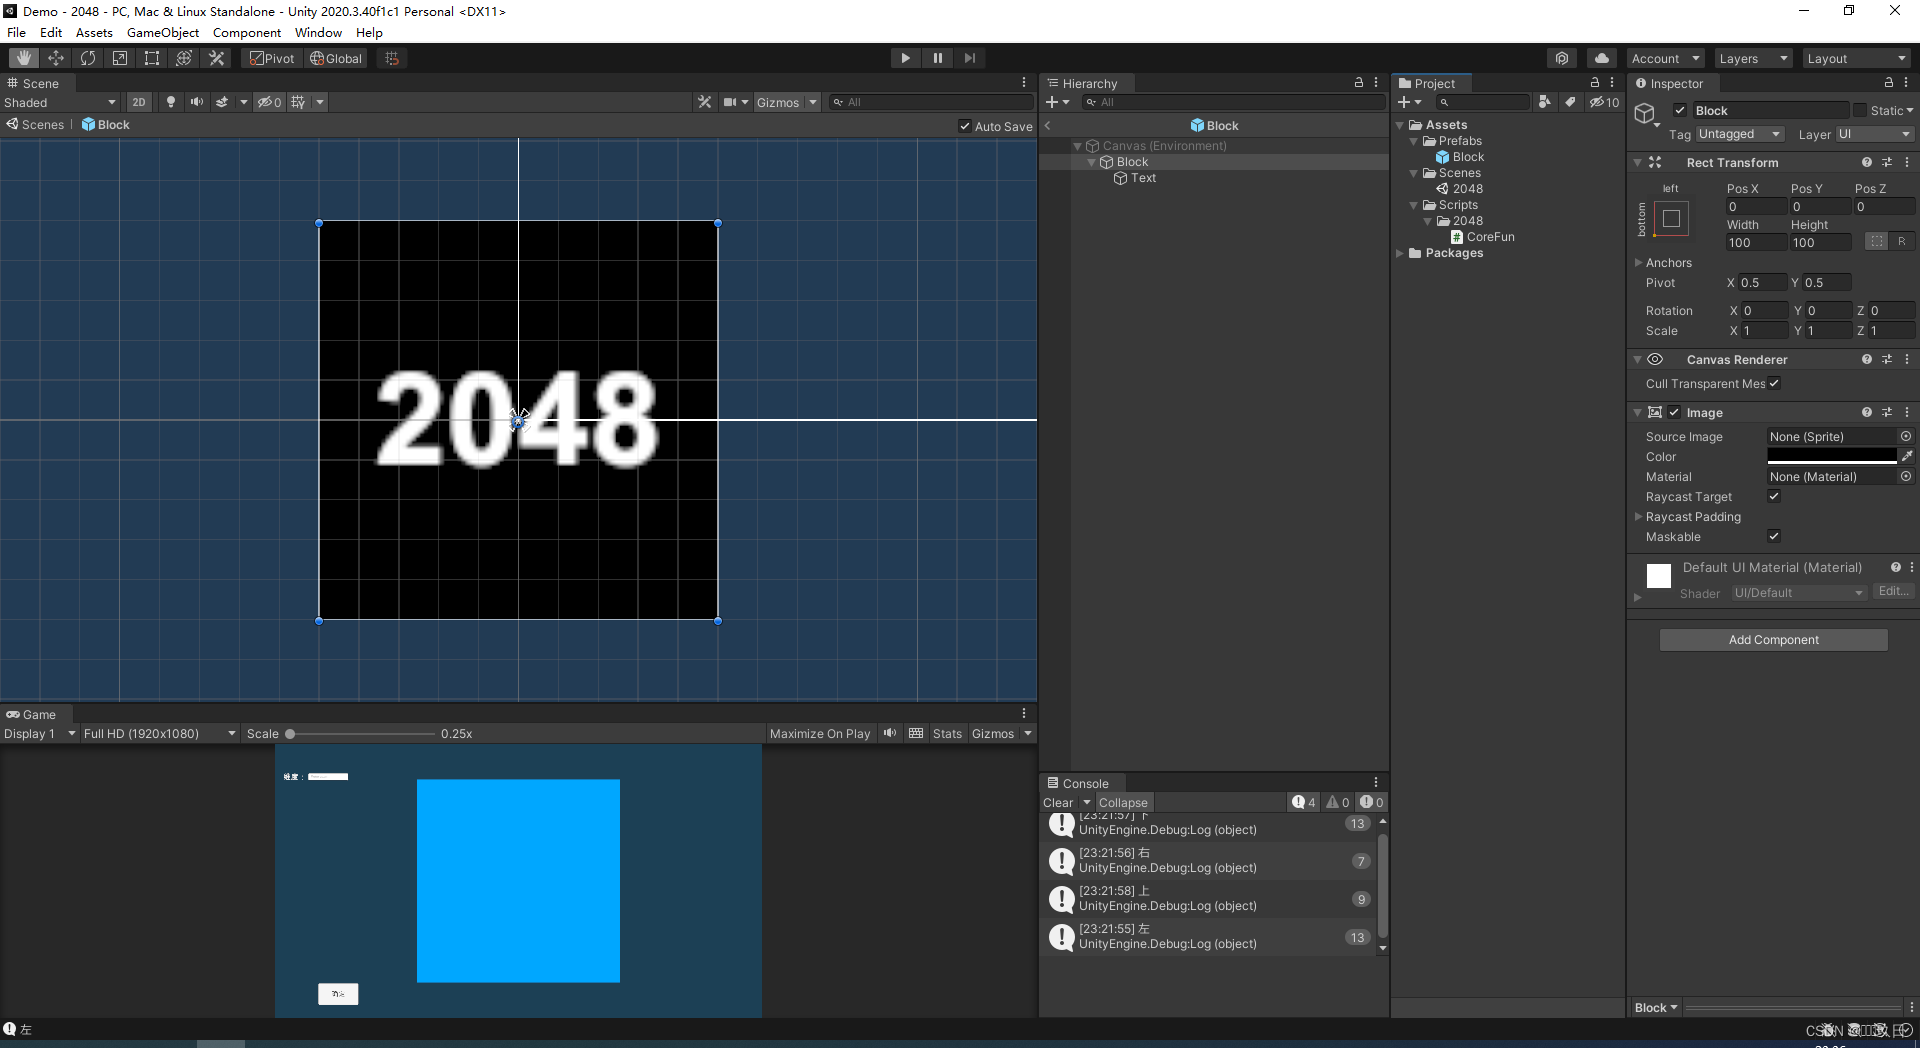Enable the Auto Save checkbox
The image size is (1920, 1048).
pyautogui.click(x=966, y=126)
